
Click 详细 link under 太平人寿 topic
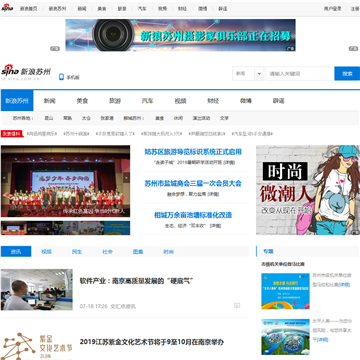[x=322, y=340]
